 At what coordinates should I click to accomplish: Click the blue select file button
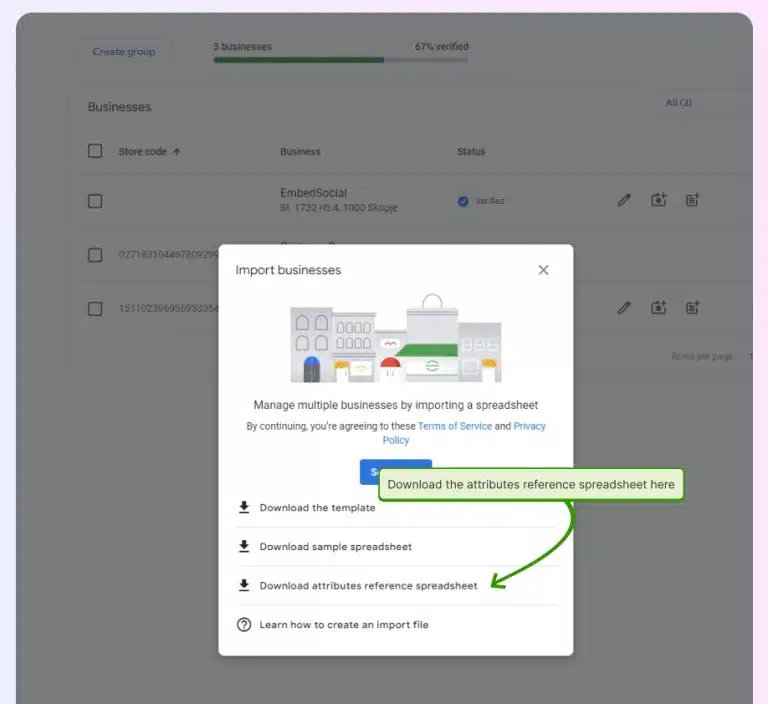(x=370, y=472)
